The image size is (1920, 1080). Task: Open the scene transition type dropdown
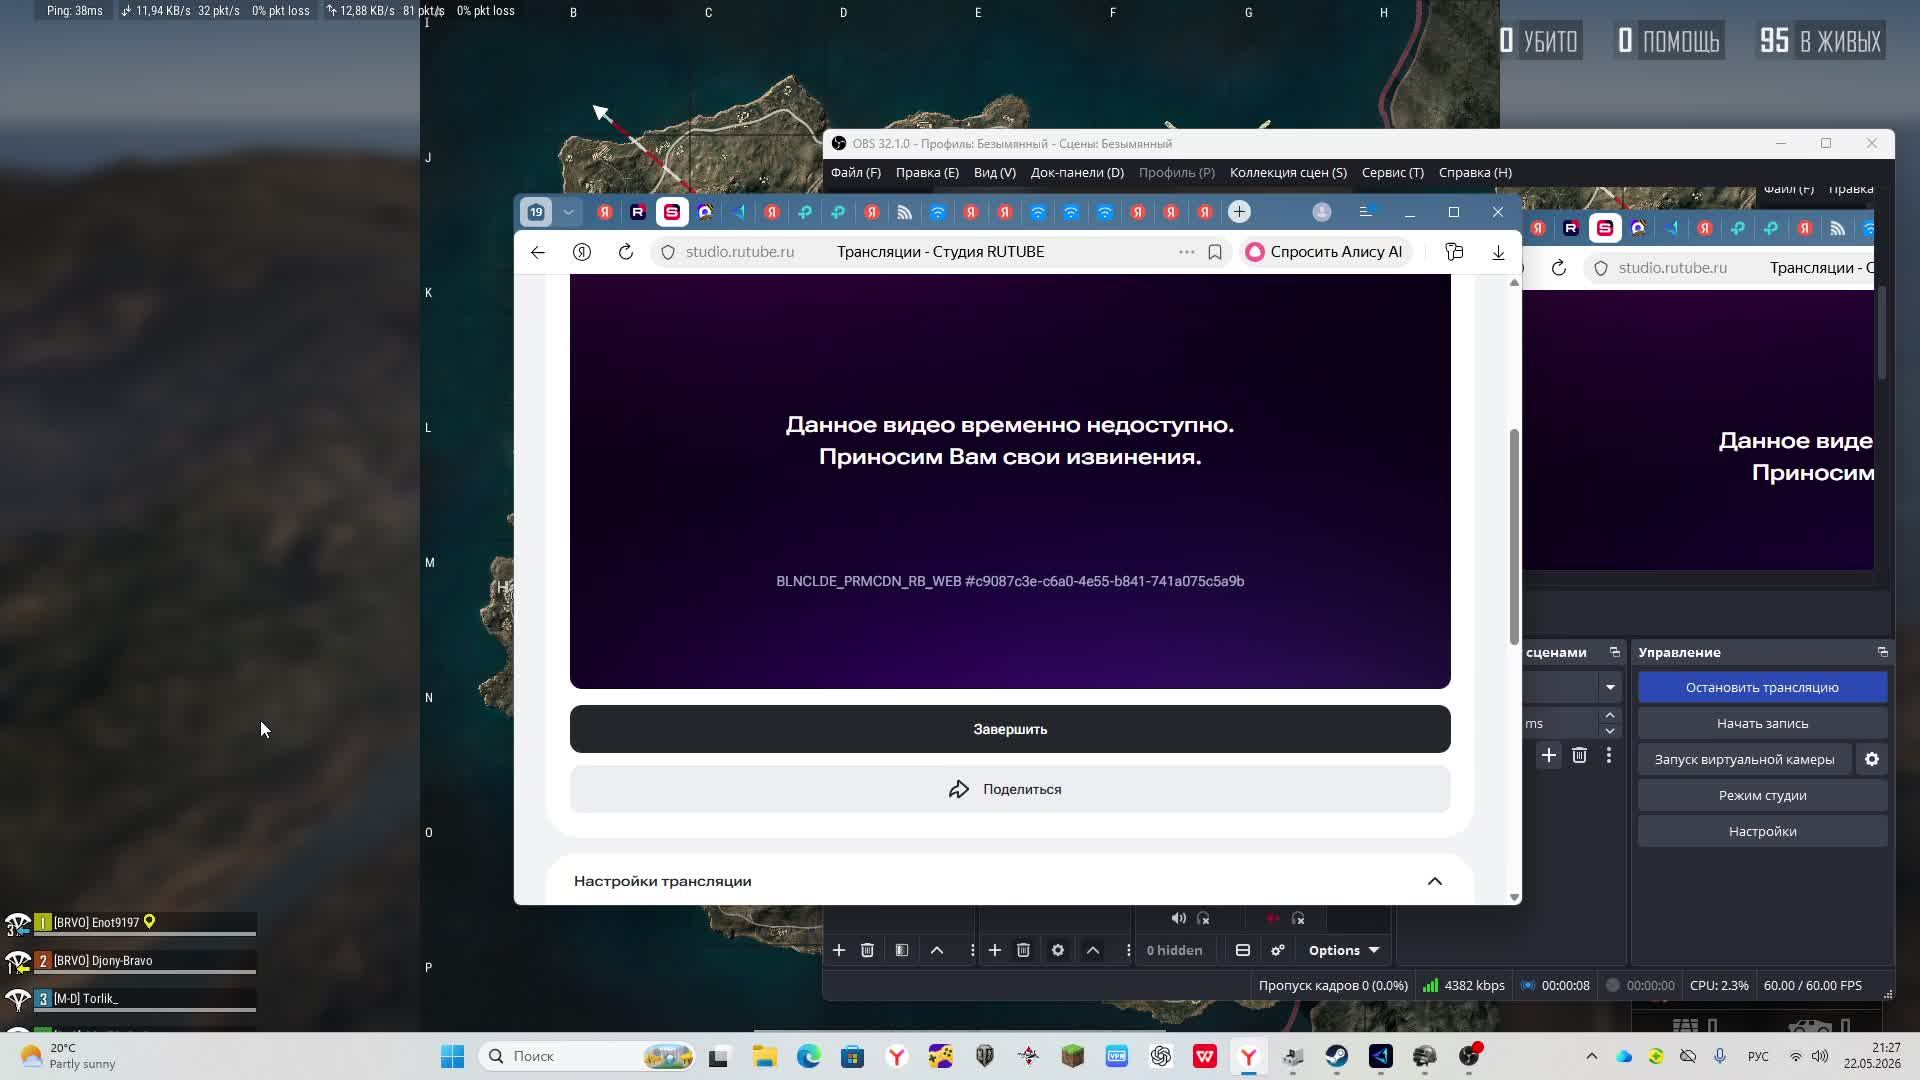coord(1610,687)
